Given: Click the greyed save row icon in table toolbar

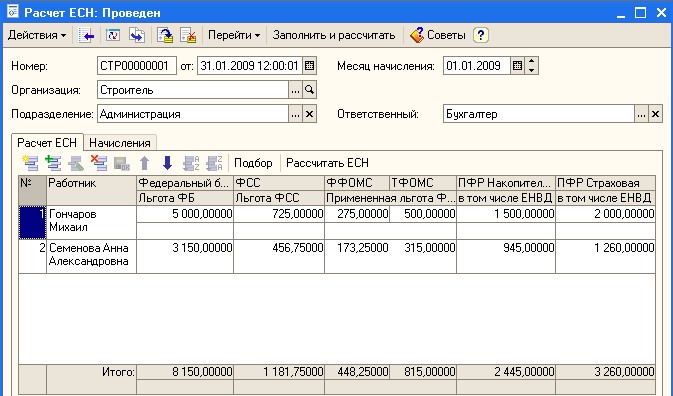Looking at the screenshot, I should pos(122,163).
